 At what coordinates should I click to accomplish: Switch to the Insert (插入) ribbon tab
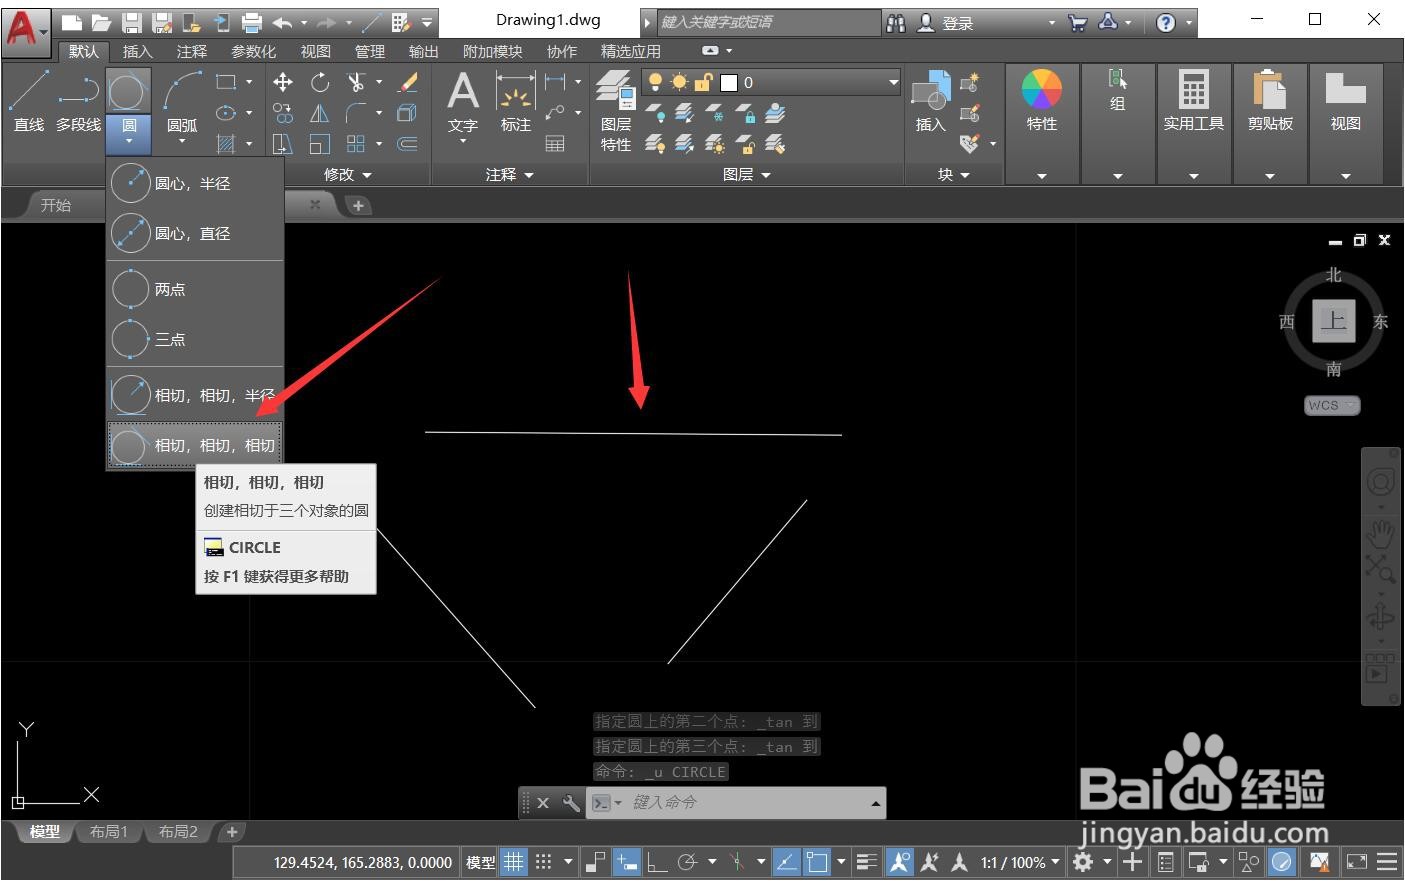click(137, 51)
